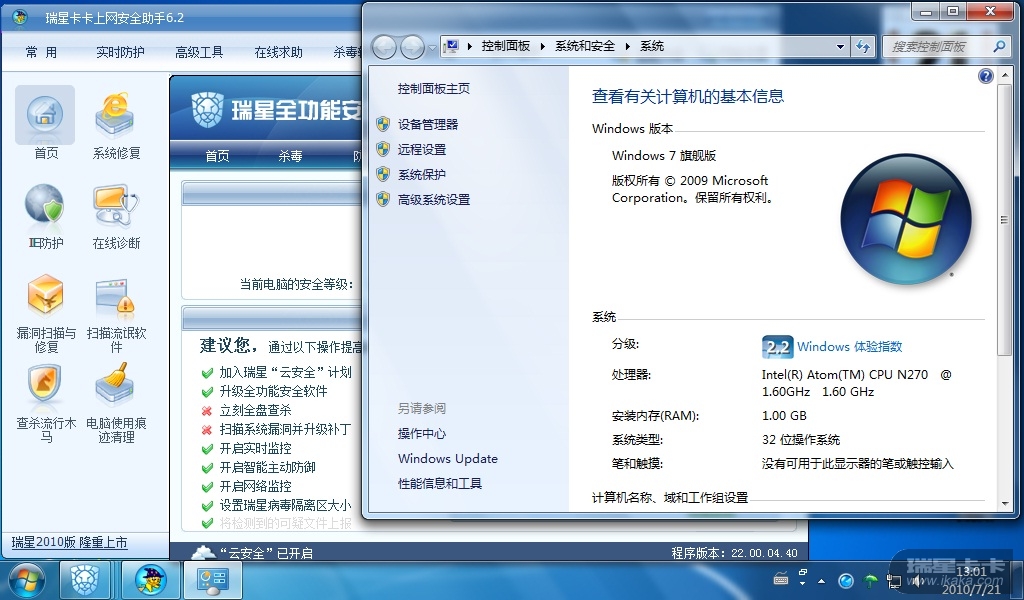Viewport: 1024px width, 600px height.
Task: Click scrollbar down arrow in System window
Action: pos(1004,504)
